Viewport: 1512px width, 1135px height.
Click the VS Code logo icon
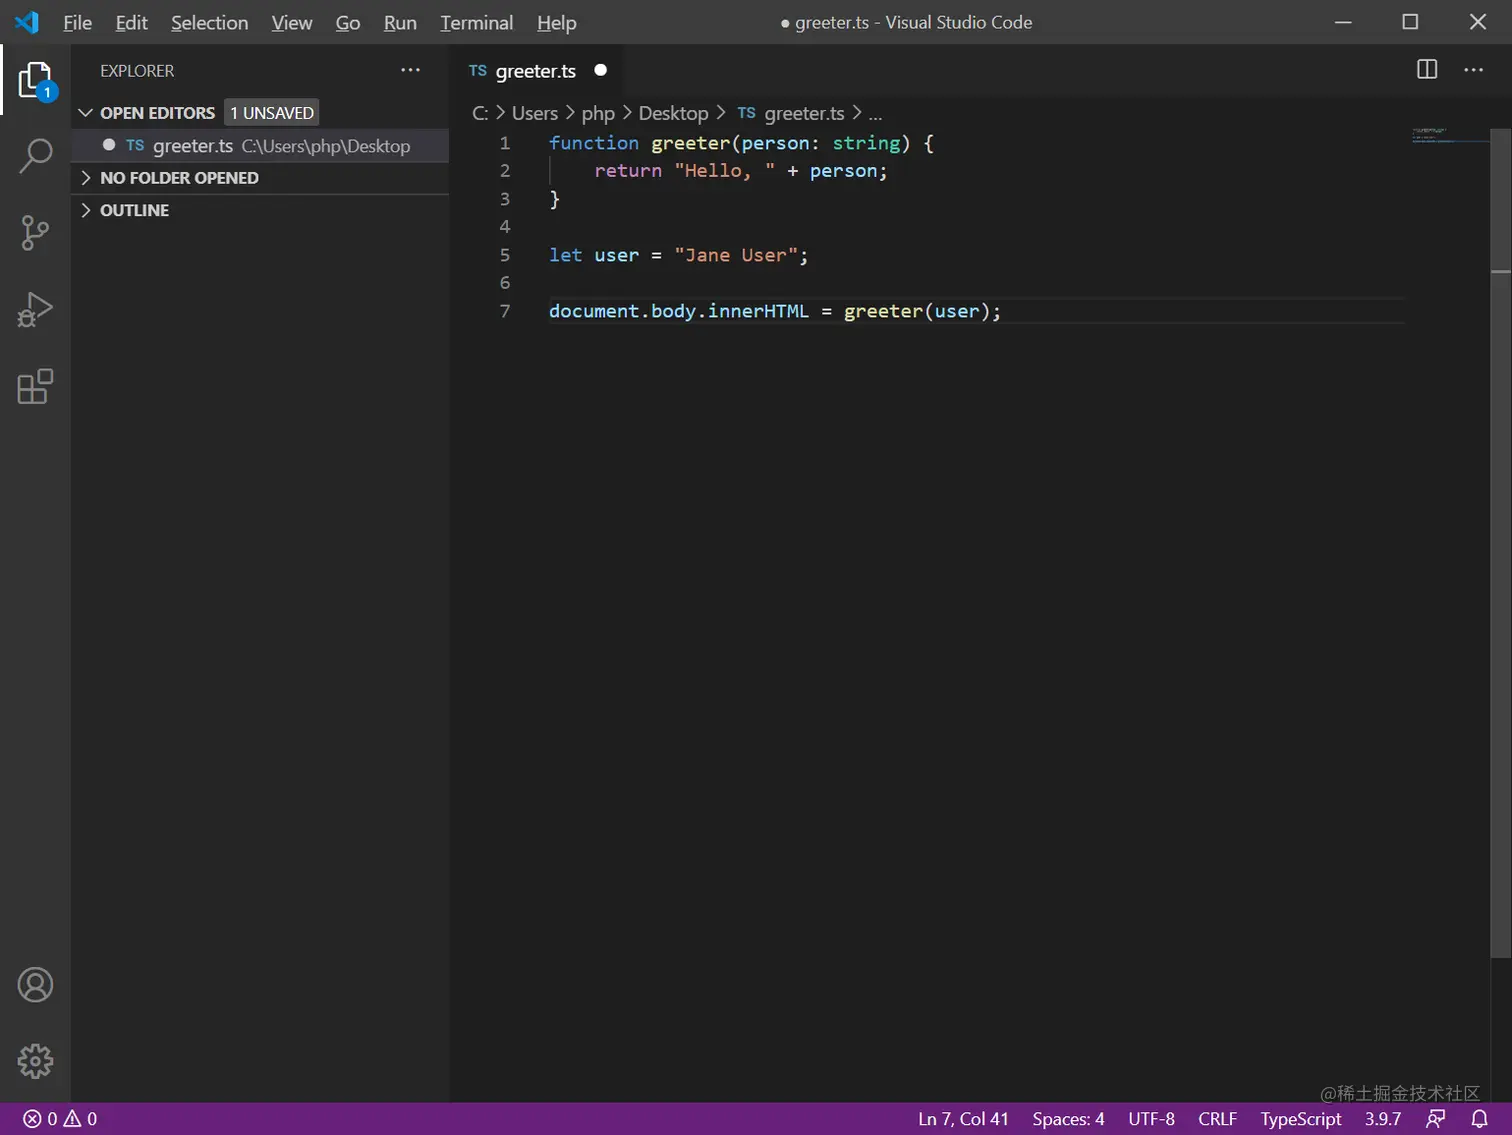[x=27, y=22]
